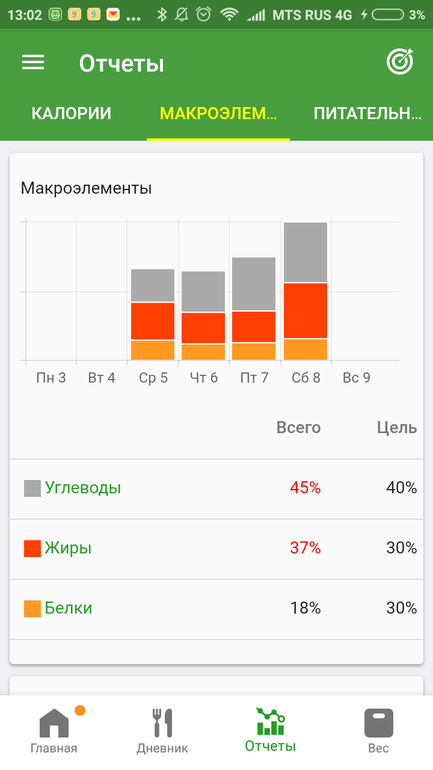
Task: Click the gray Углеводы color swatch
Action: 32,489
